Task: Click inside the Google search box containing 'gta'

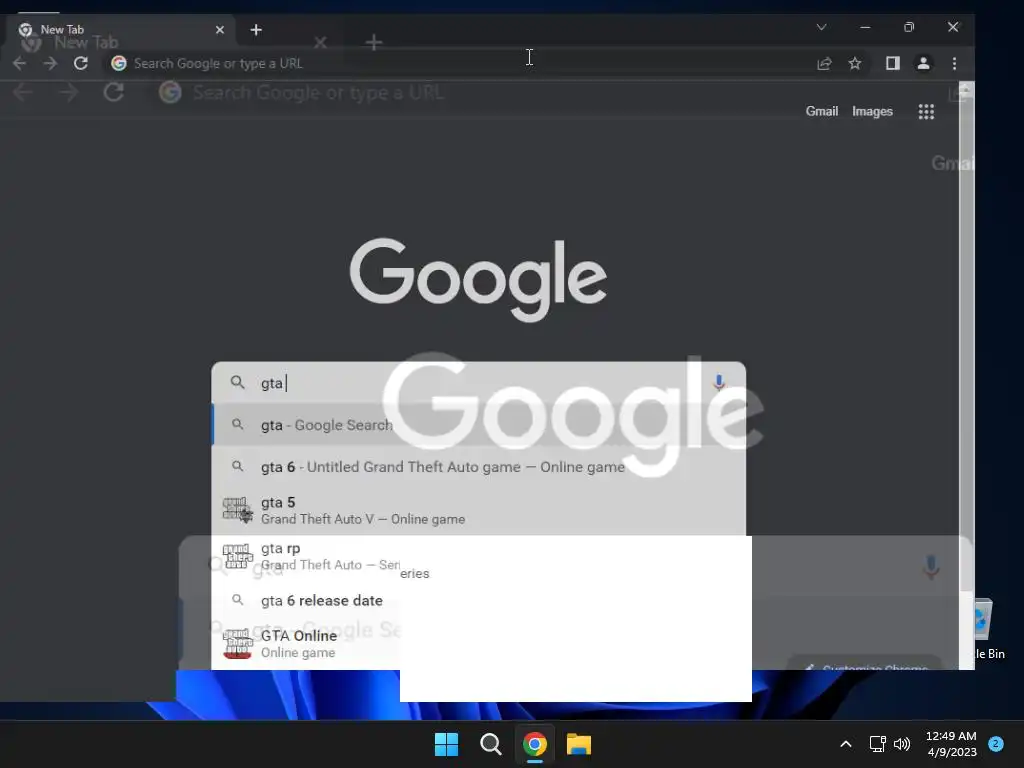Action: point(479,383)
